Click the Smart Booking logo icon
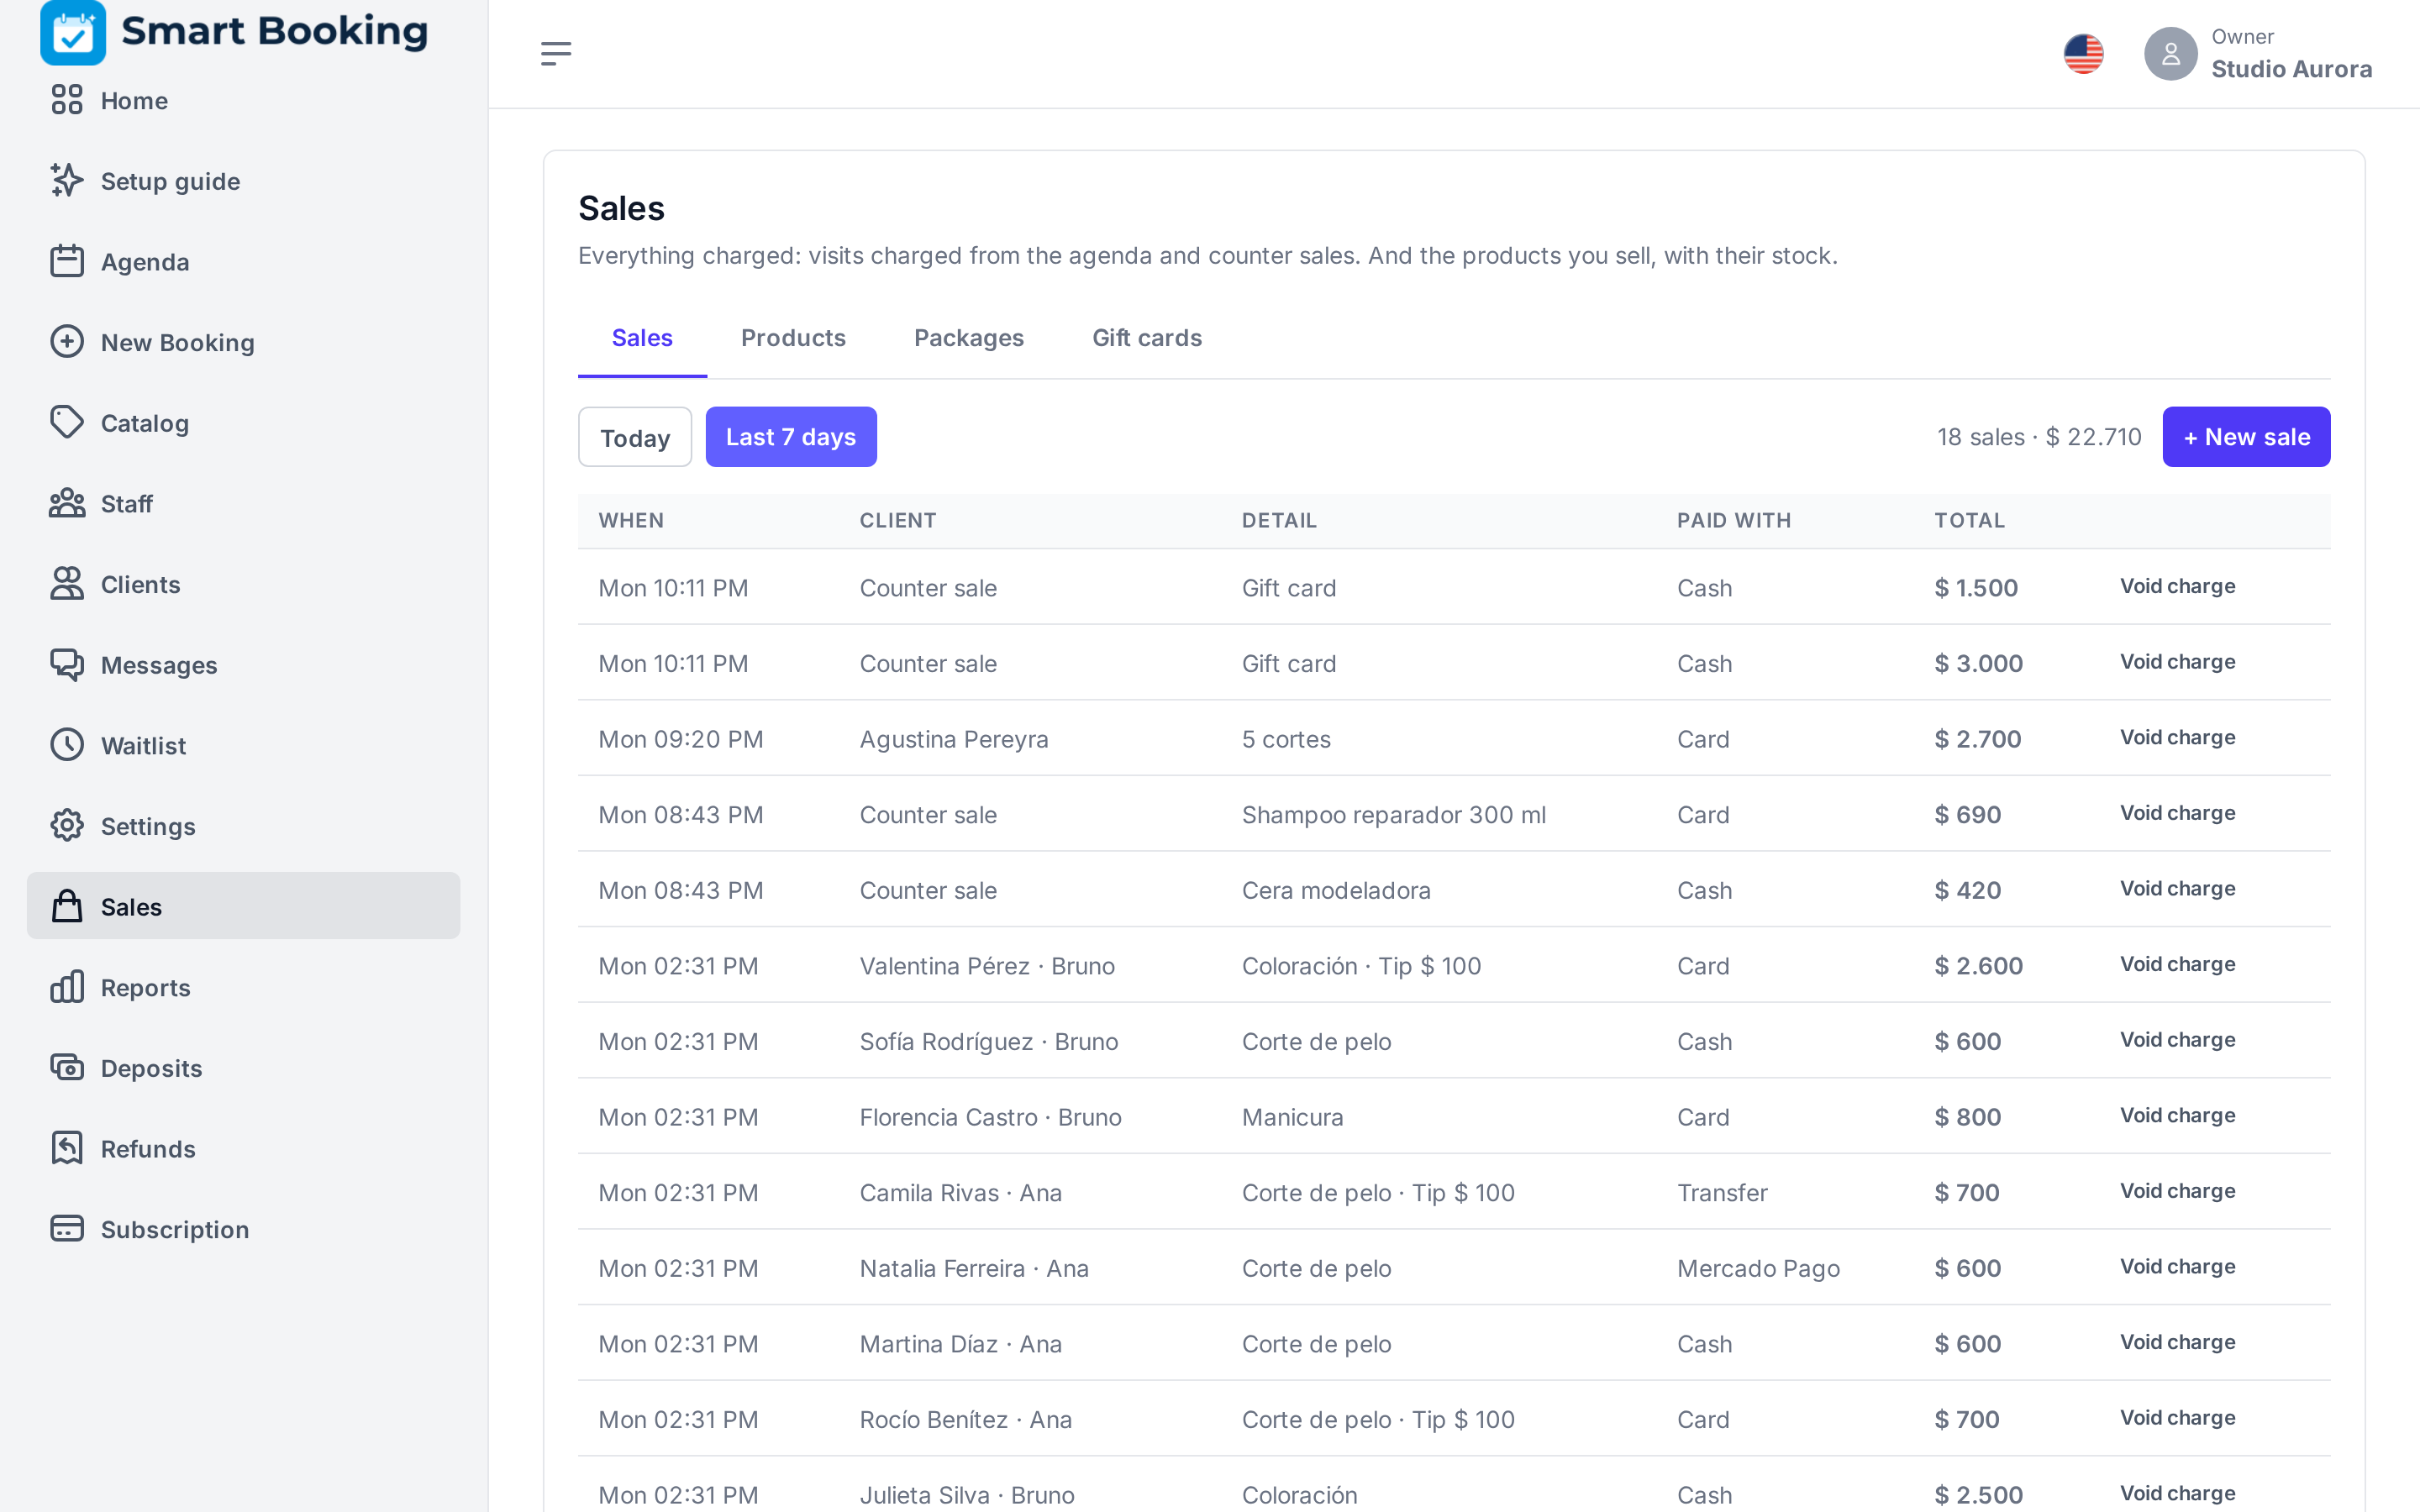Image resolution: width=2420 pixels, height=1512 pixels. 72,32
